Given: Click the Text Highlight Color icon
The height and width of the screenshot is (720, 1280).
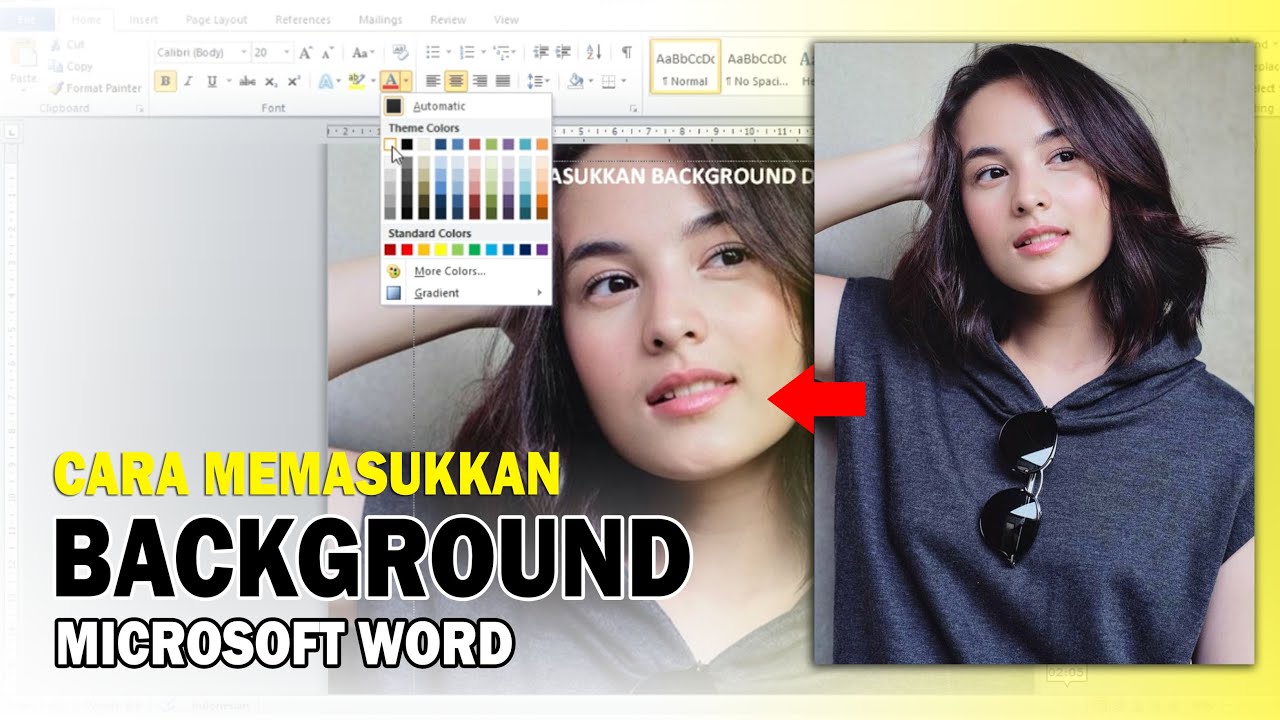Looking at the screenshot, I should (x=356, y=81).
